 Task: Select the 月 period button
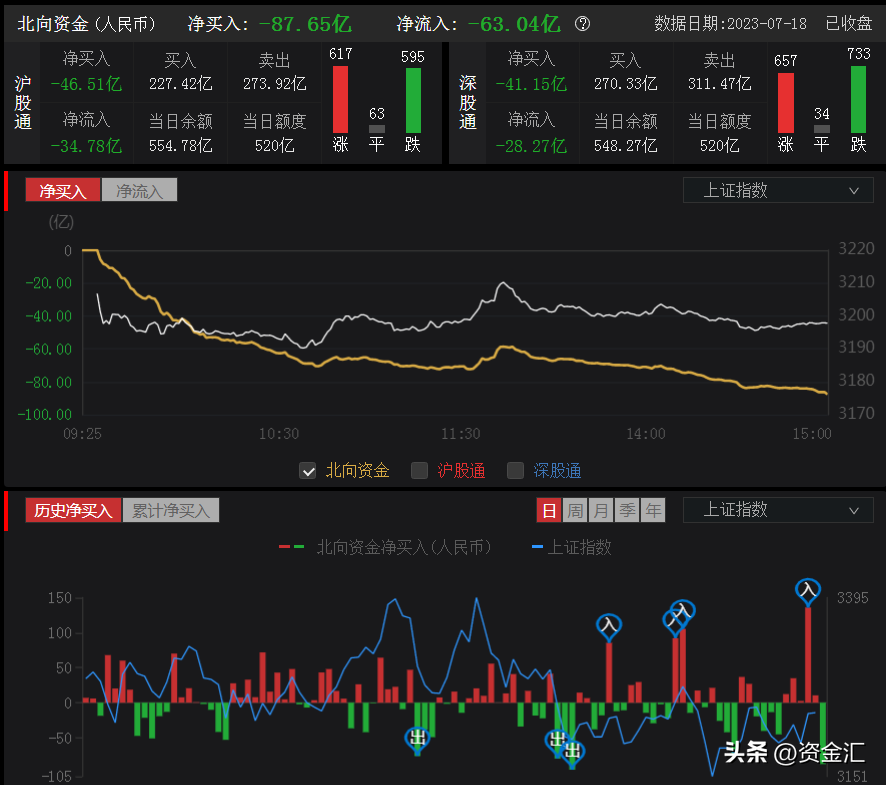(x=601, y=510)
